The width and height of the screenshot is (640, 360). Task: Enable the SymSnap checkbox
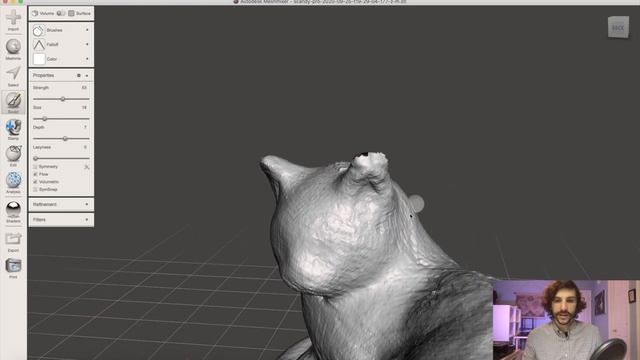tap(35, 189)
